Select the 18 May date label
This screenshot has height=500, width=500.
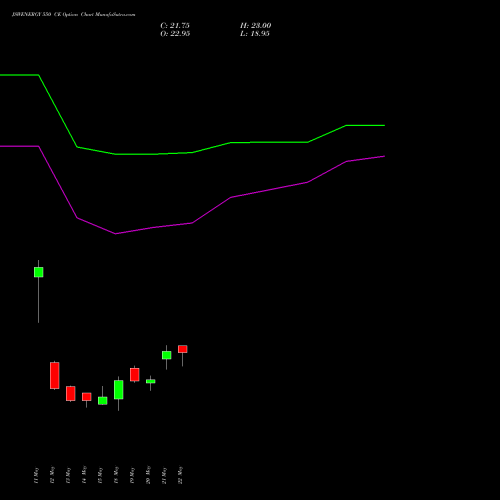[x=116, y=475]
